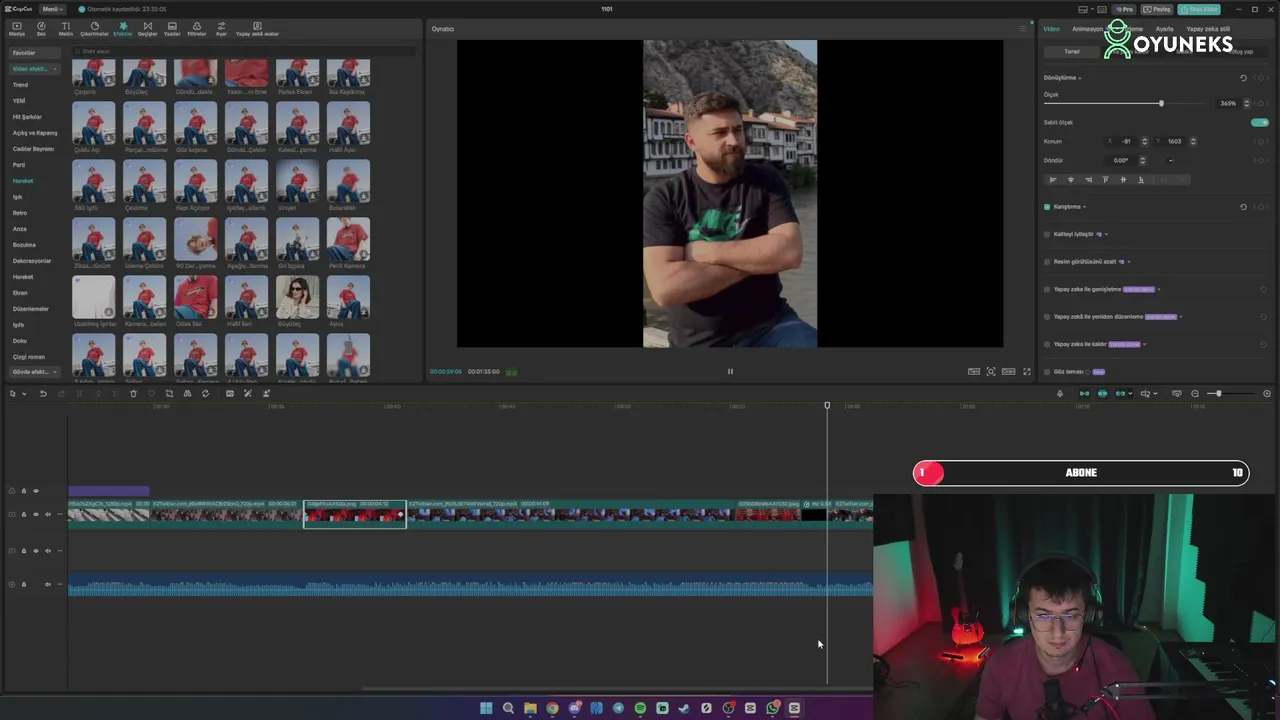
Task: Select the Hit Şarkılar category
Action: (x=27, y=117)
